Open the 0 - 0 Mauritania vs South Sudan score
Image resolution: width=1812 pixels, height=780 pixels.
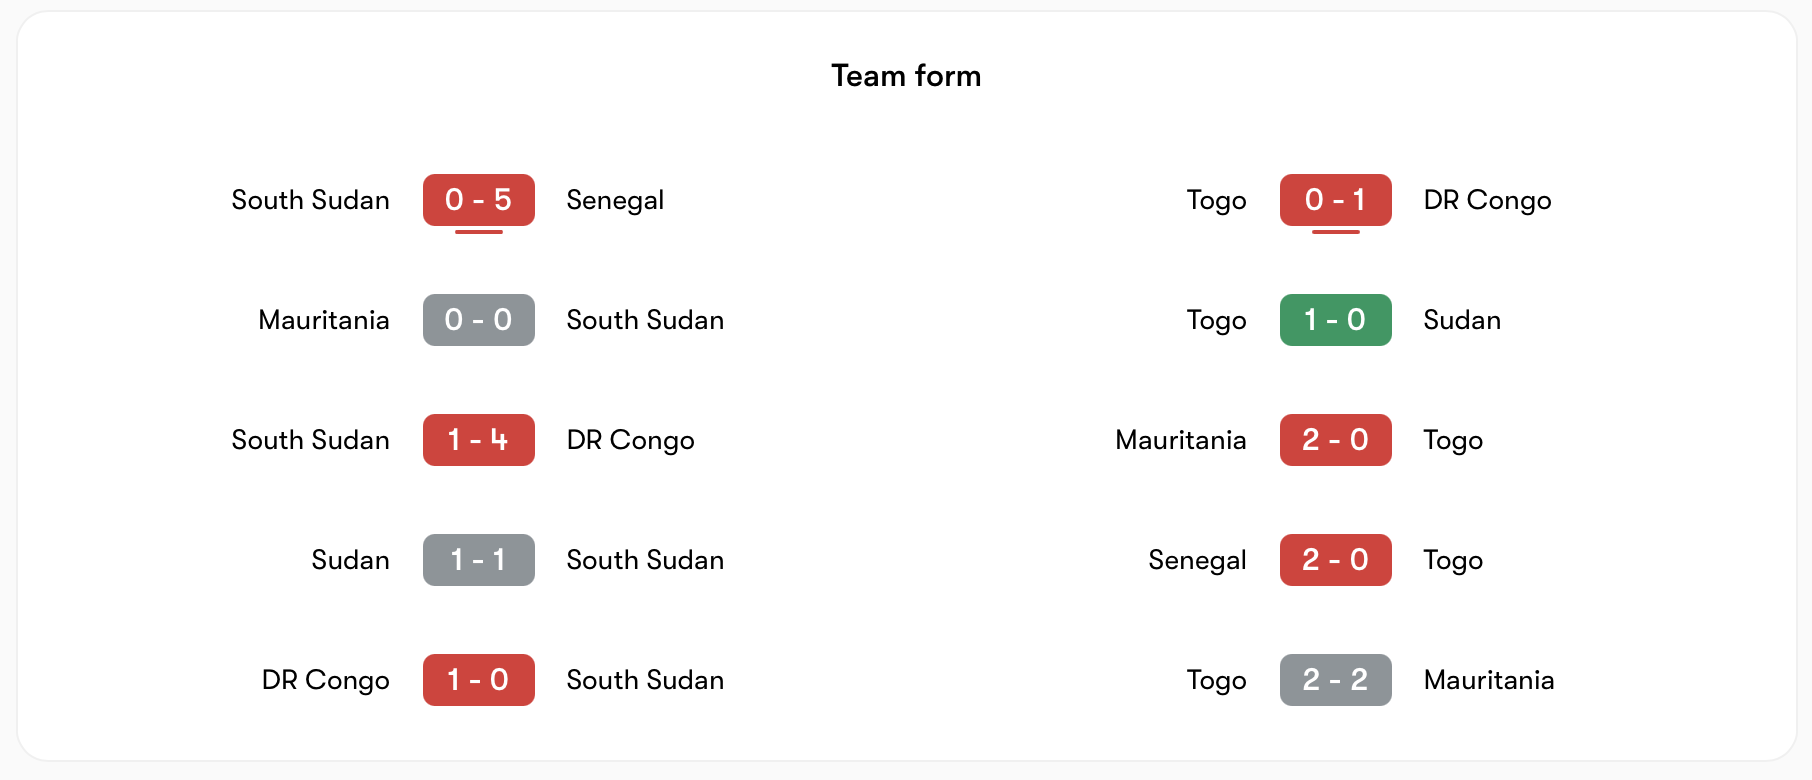pos(478,320)
